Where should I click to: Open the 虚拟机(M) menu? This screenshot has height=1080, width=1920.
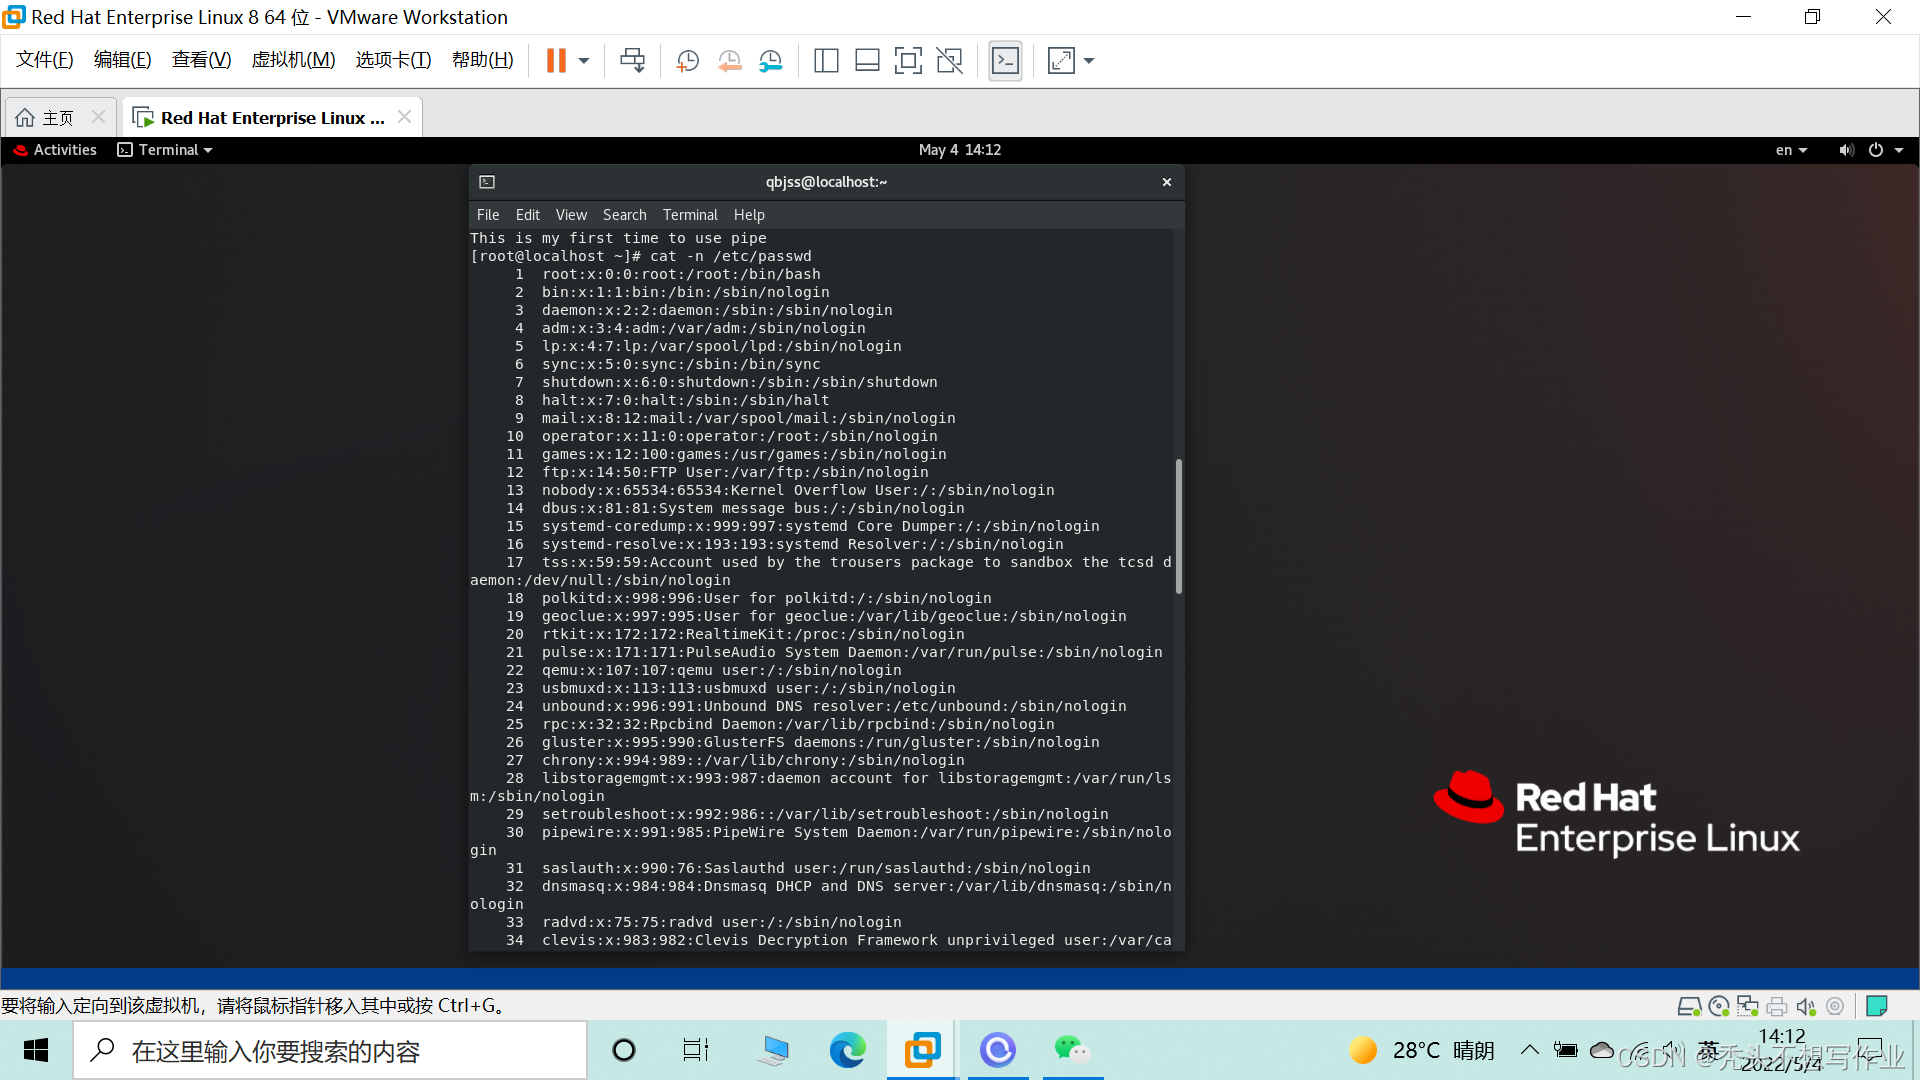pos(293,60)
